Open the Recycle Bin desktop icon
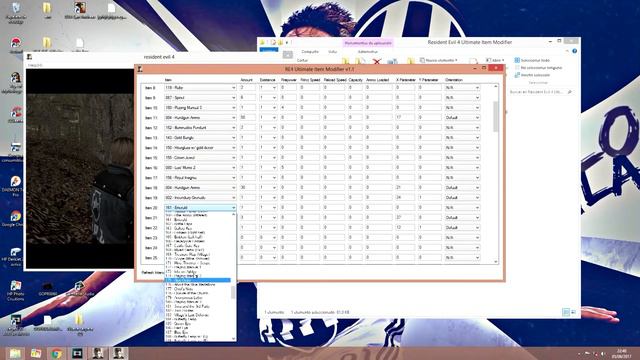 pyautogui.click(x=16, y=12)
